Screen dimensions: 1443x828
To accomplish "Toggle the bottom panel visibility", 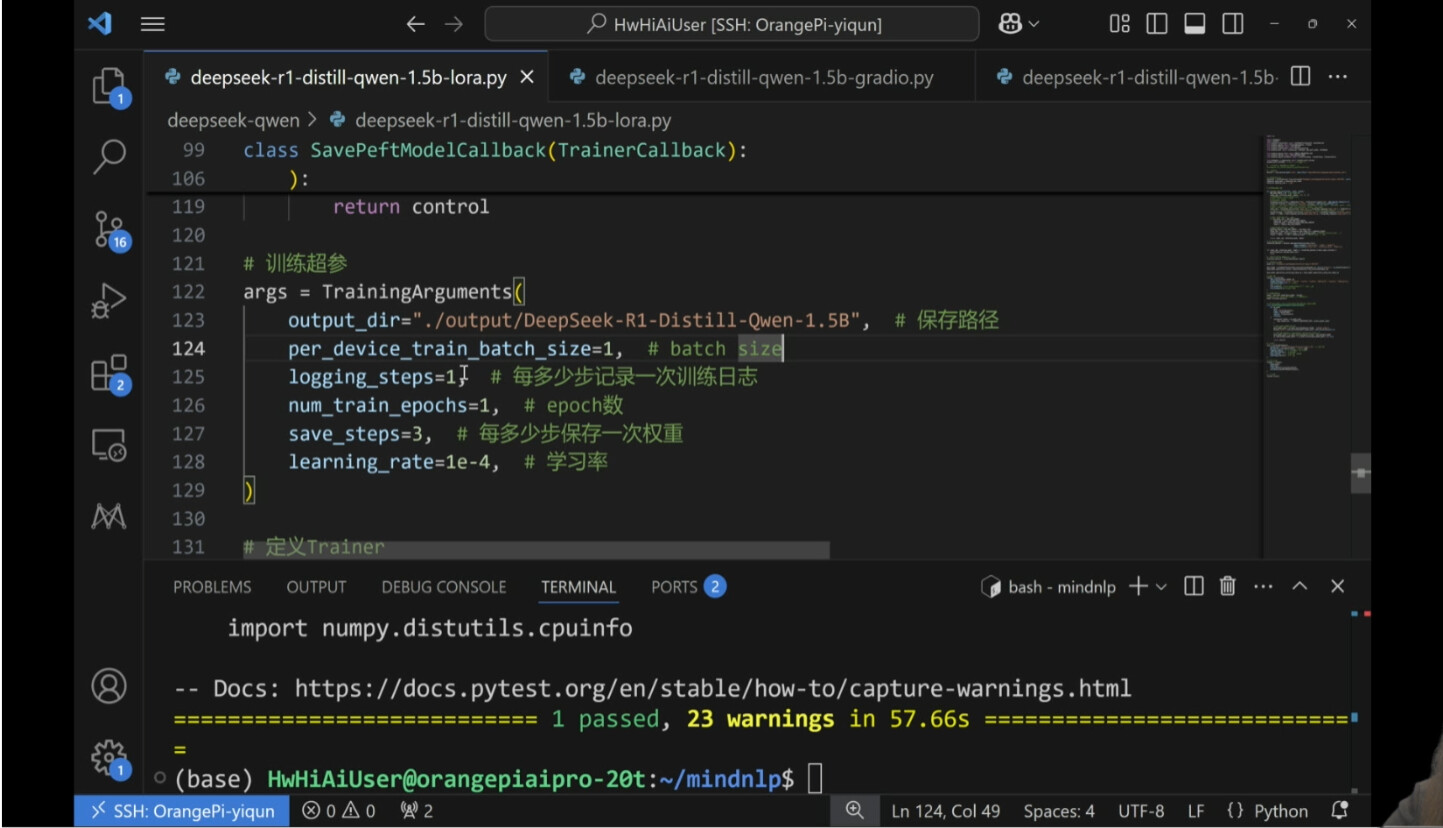I will click(x=1195, y=24).
